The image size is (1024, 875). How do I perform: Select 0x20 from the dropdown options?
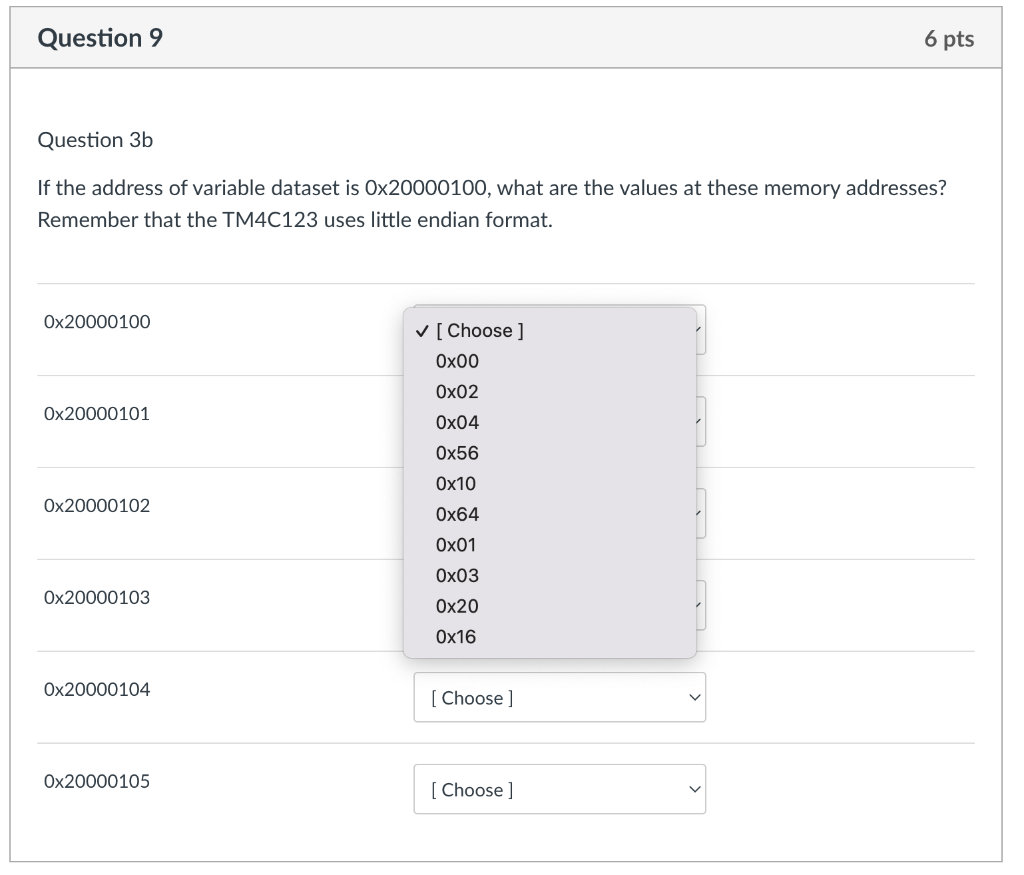457,606
